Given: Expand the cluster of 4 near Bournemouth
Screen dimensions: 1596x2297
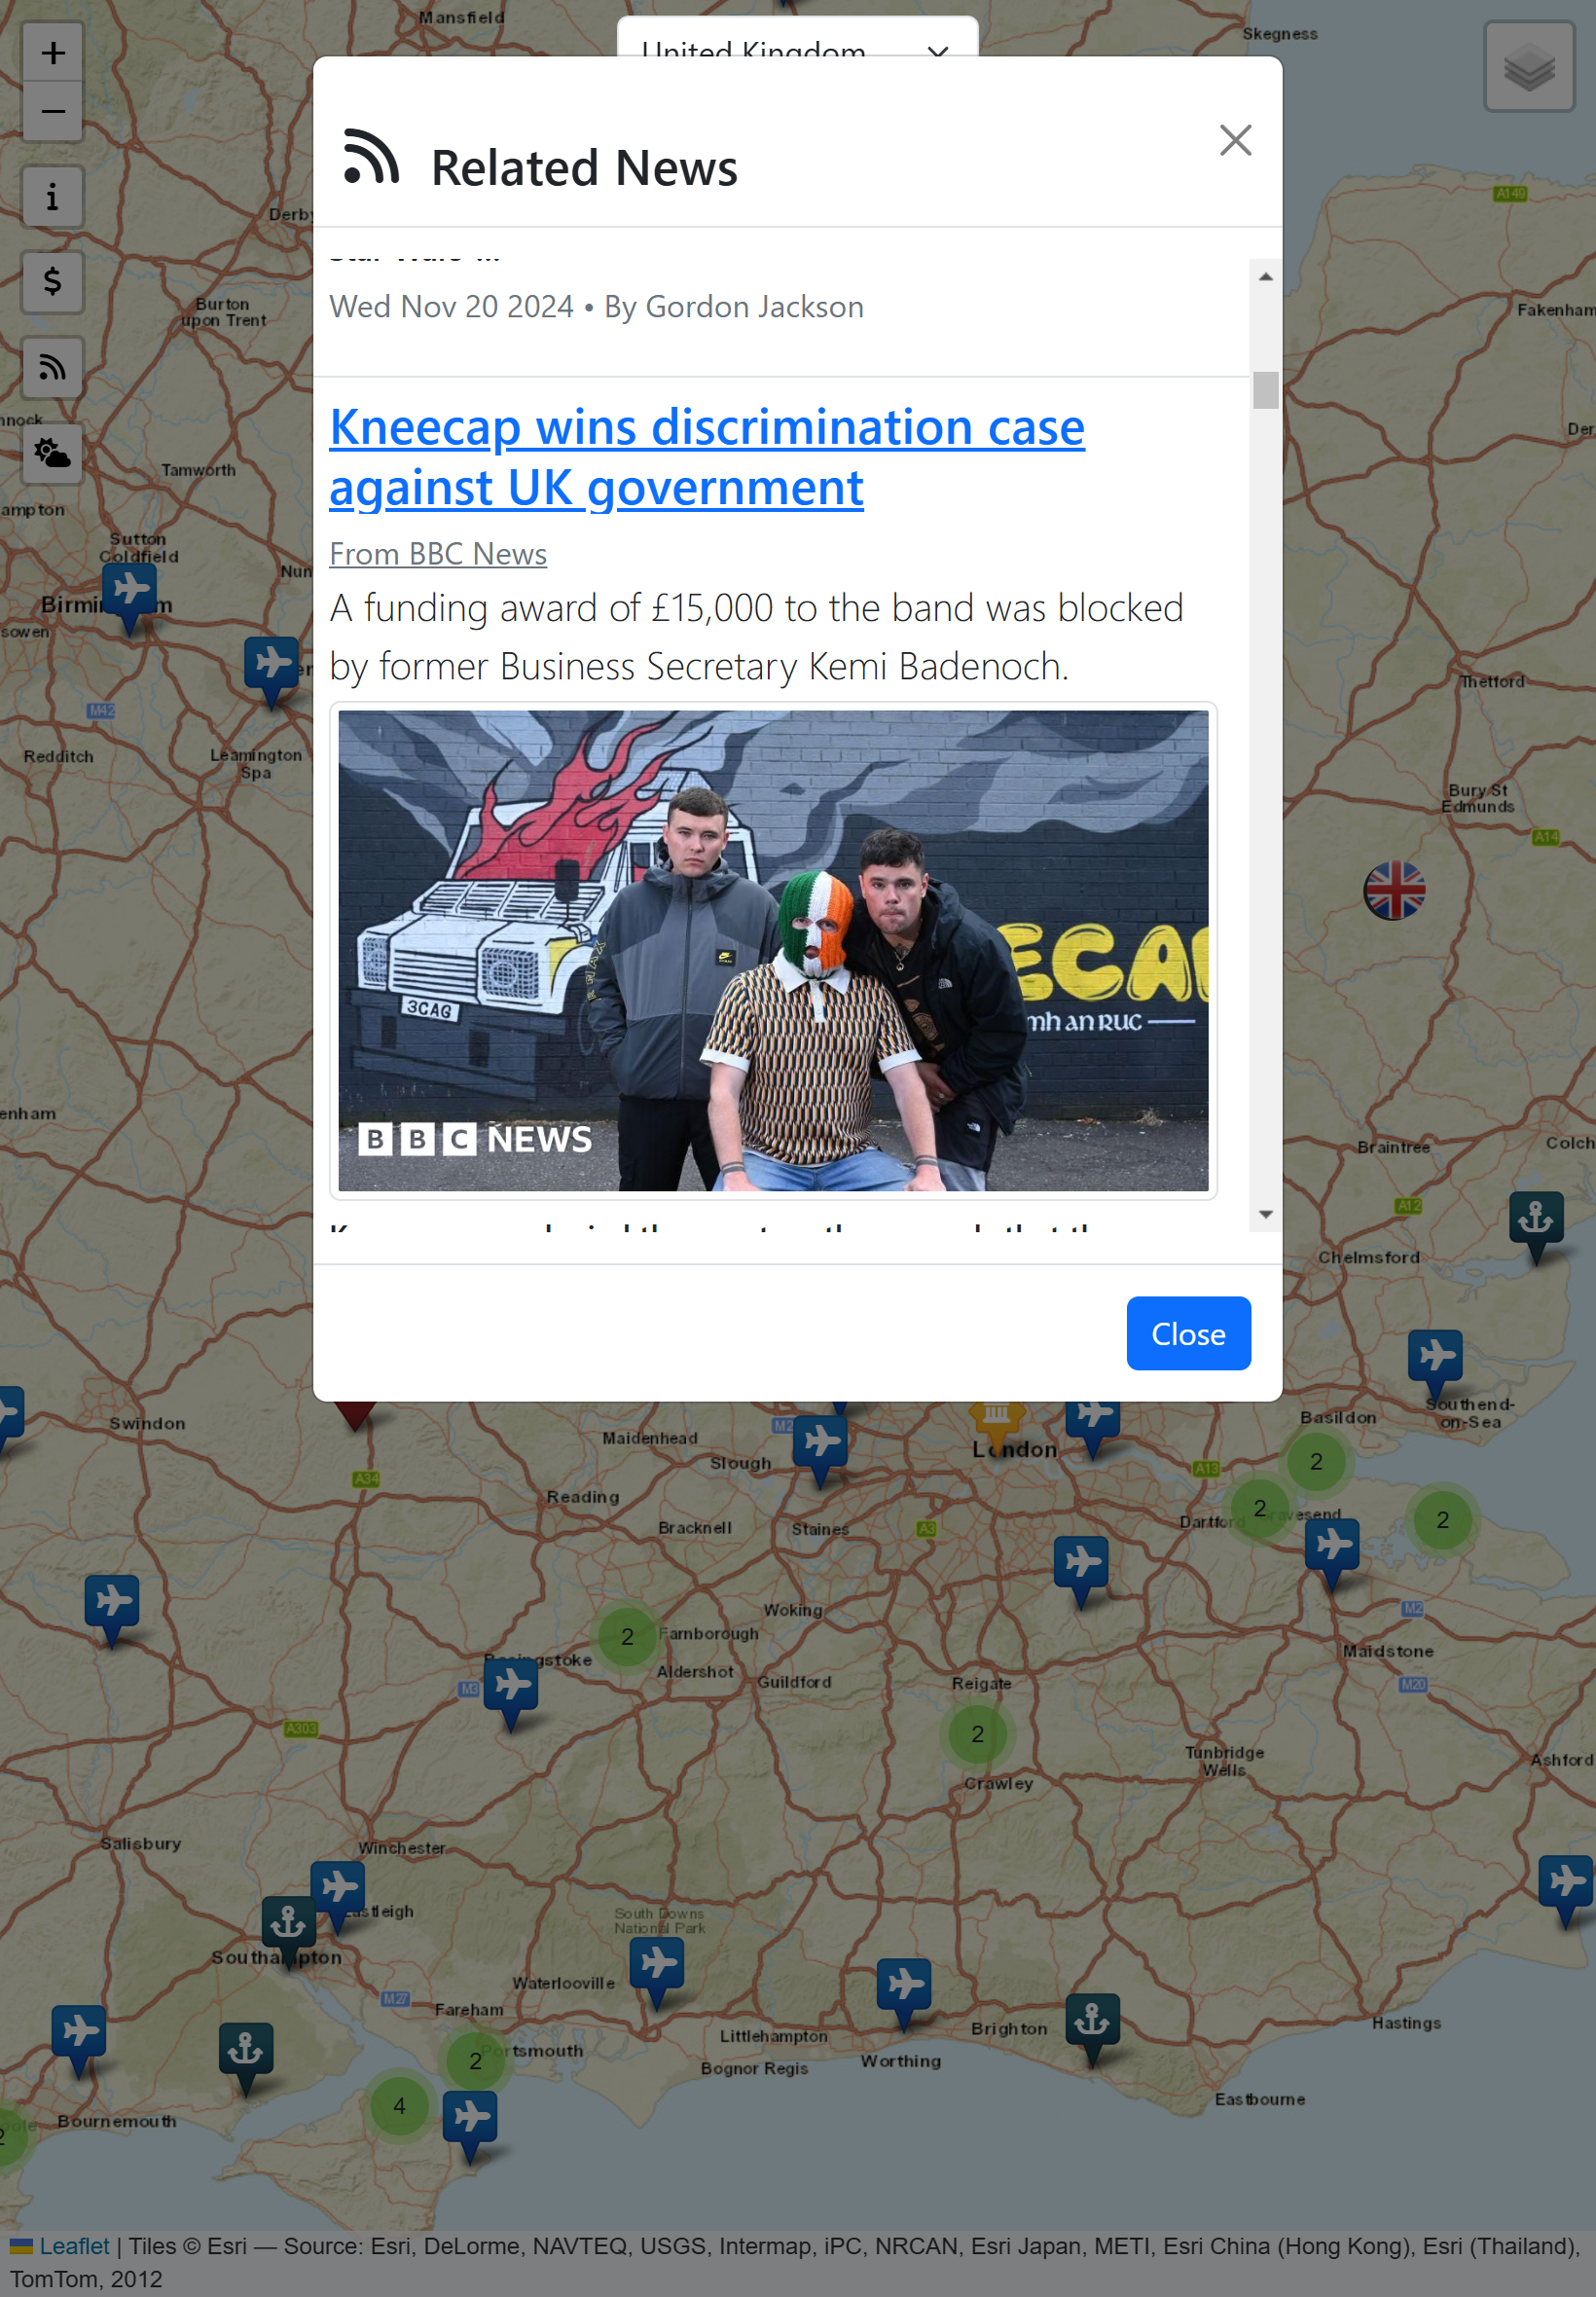Looking at the screenshot, I should click(x=399, y=2106).
